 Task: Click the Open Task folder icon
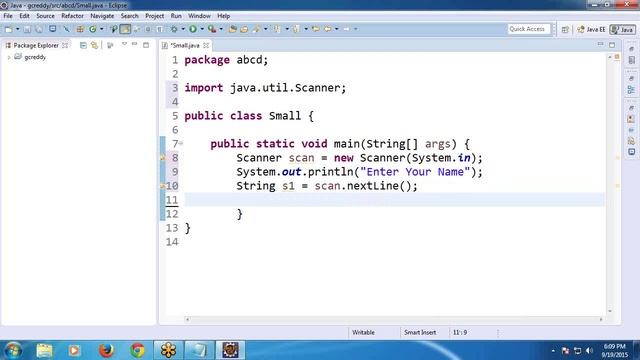244,29
